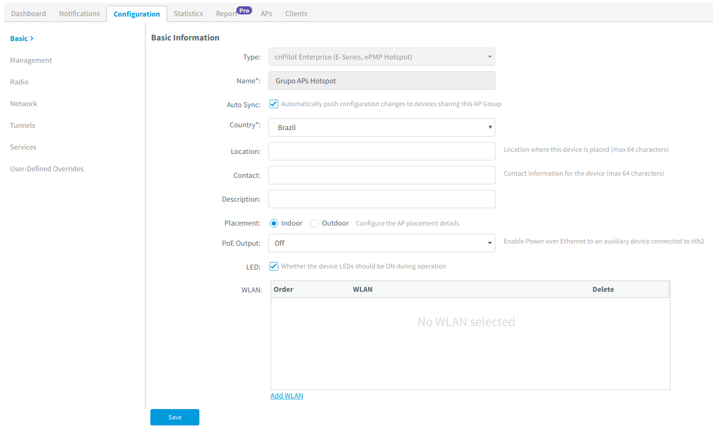
Task: Select the Outdoor placement radio button
Action: pos(315,224)
